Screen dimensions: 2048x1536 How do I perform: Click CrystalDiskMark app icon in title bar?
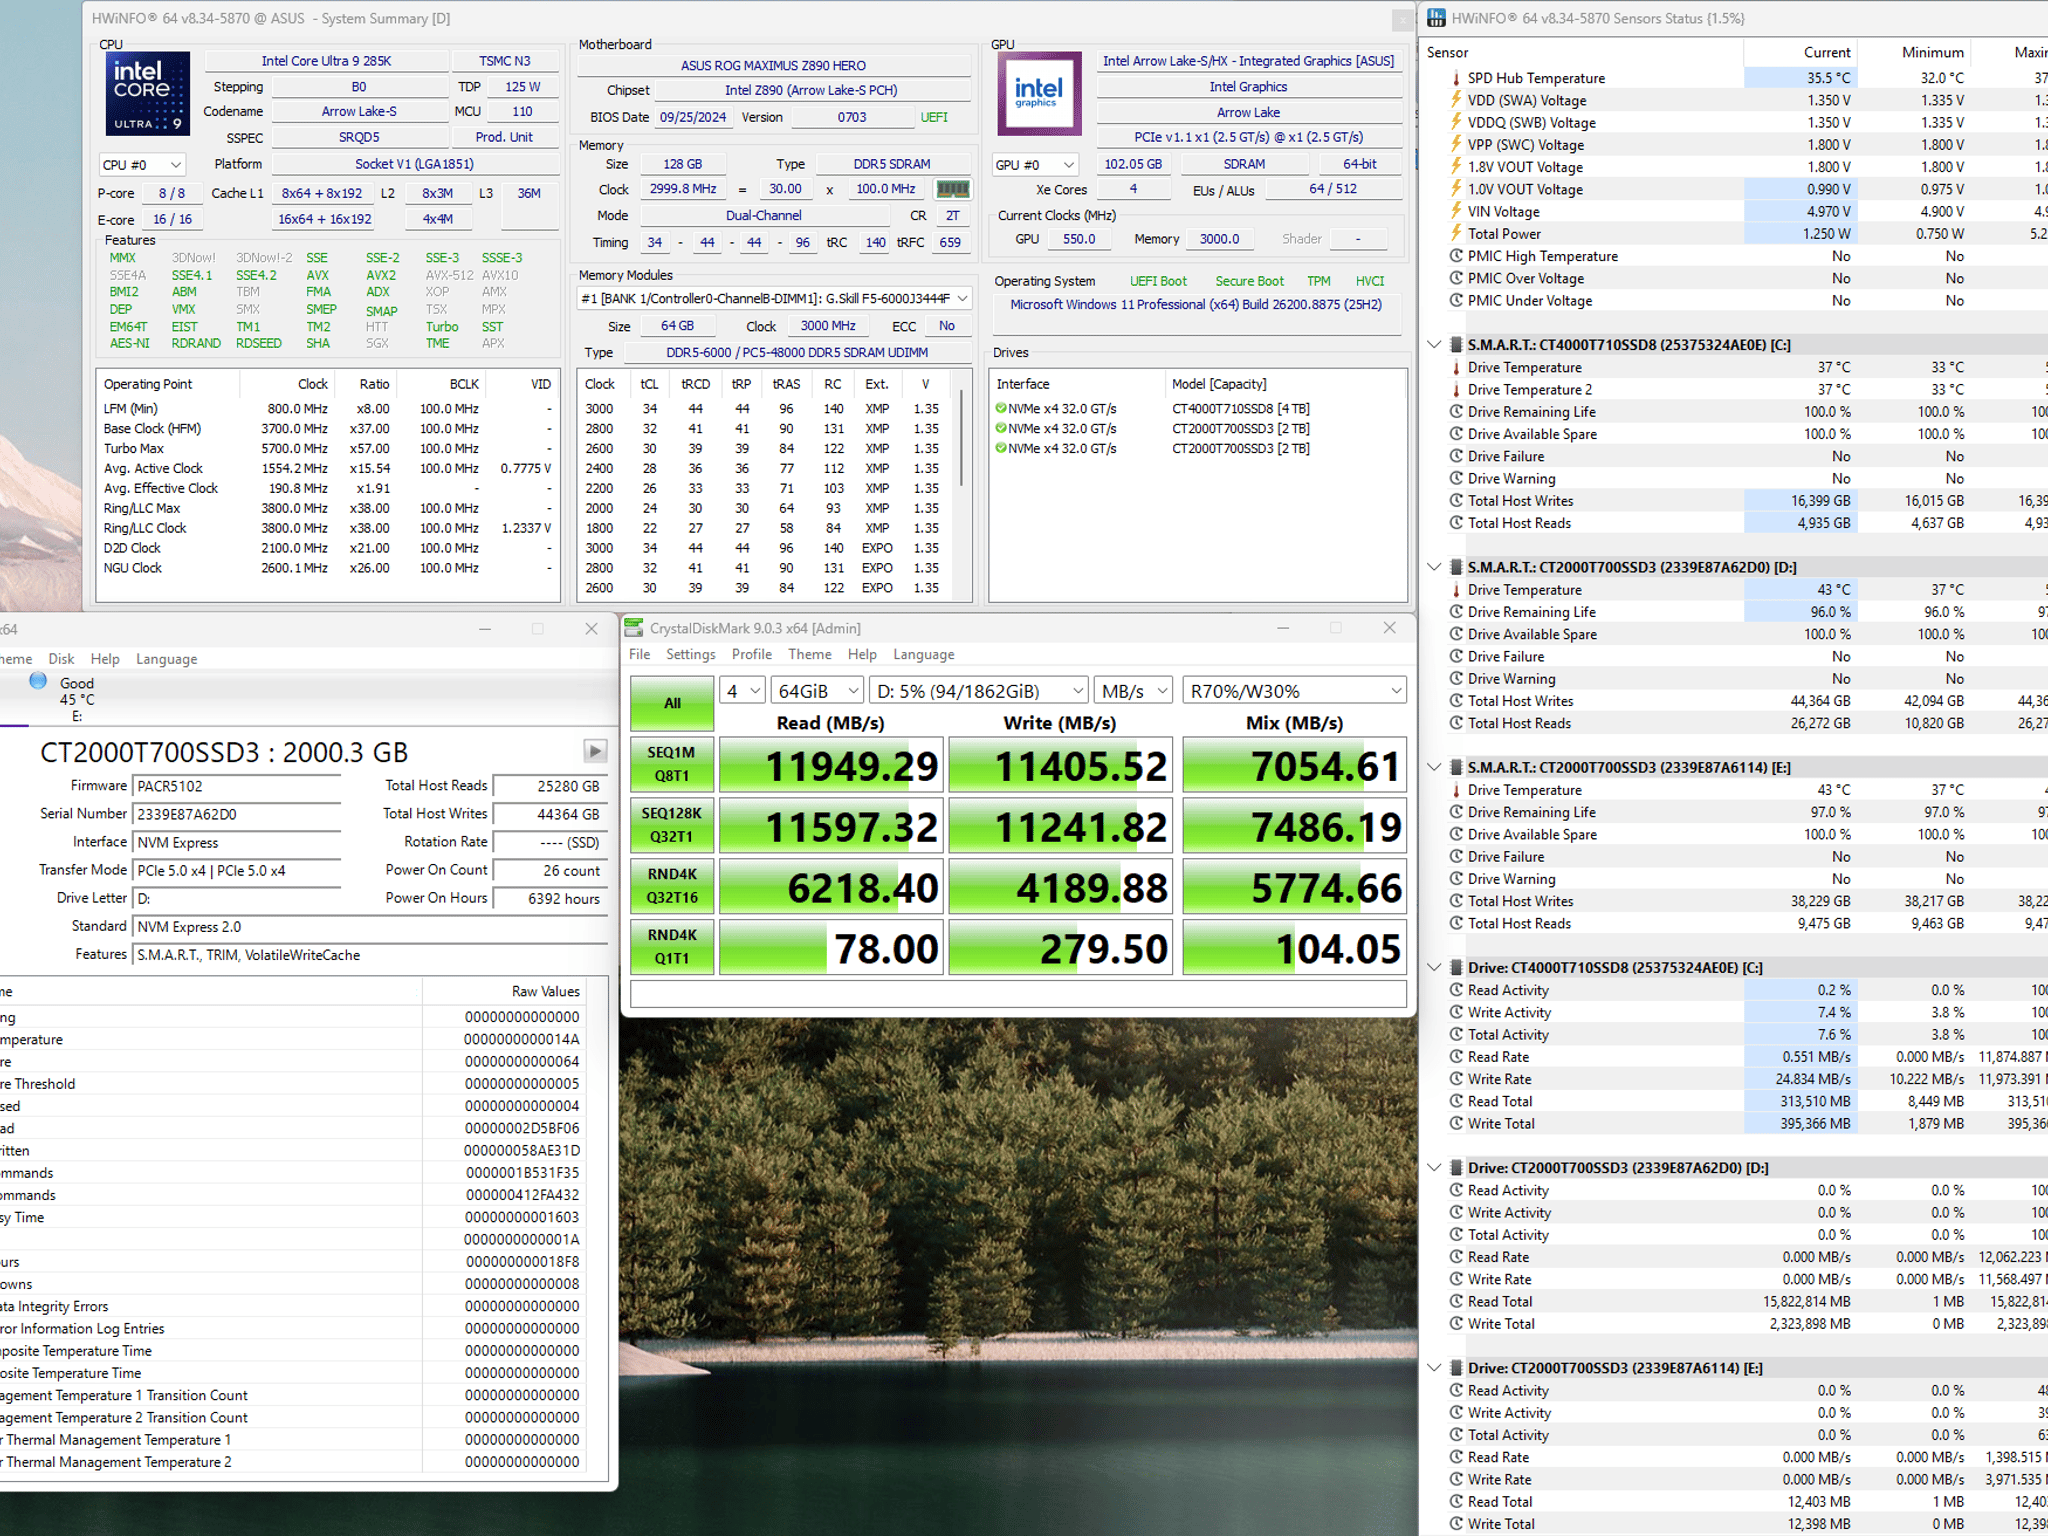pos(634,628)
